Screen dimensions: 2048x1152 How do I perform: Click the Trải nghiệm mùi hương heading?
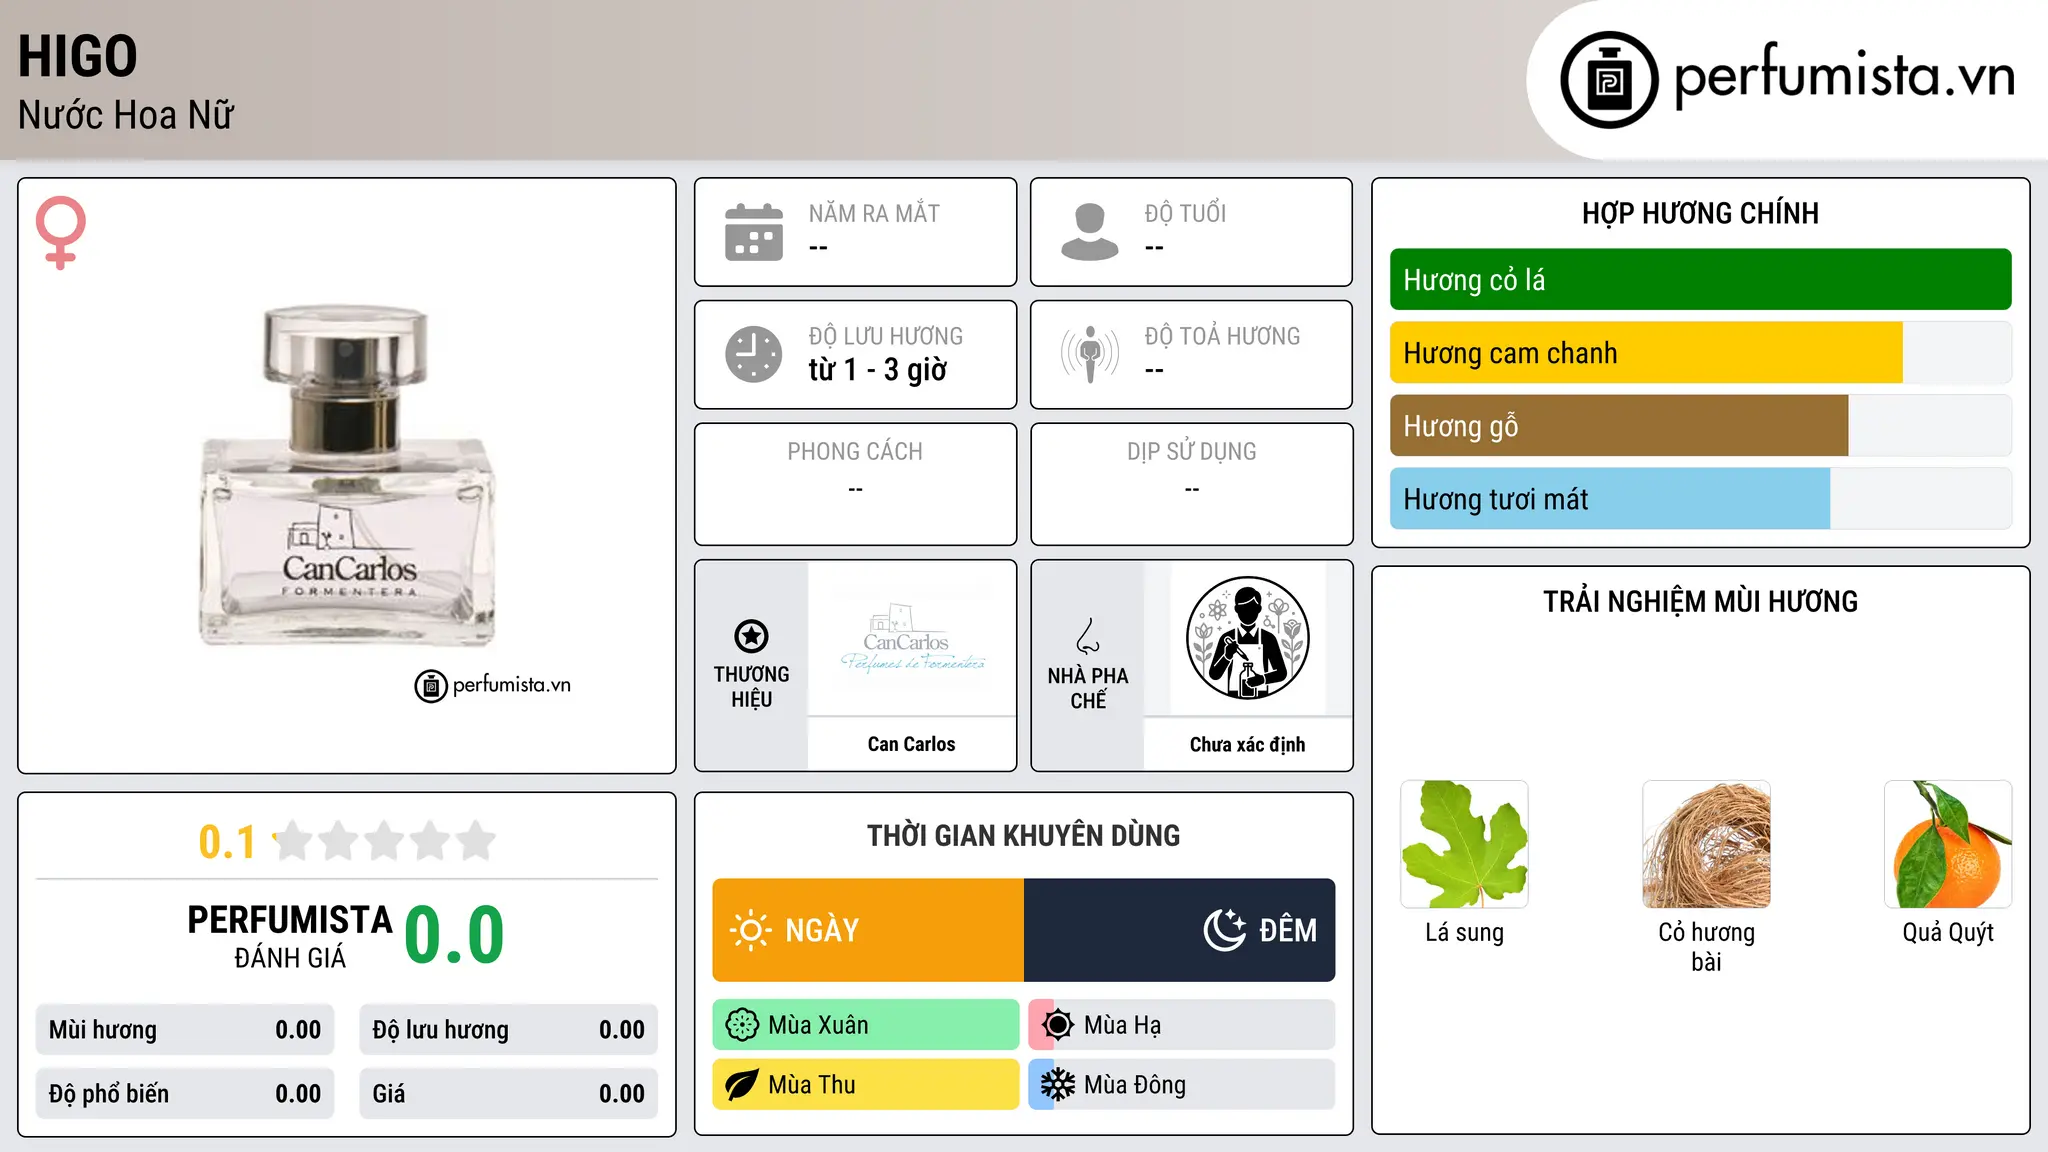tap(1700, 601)
